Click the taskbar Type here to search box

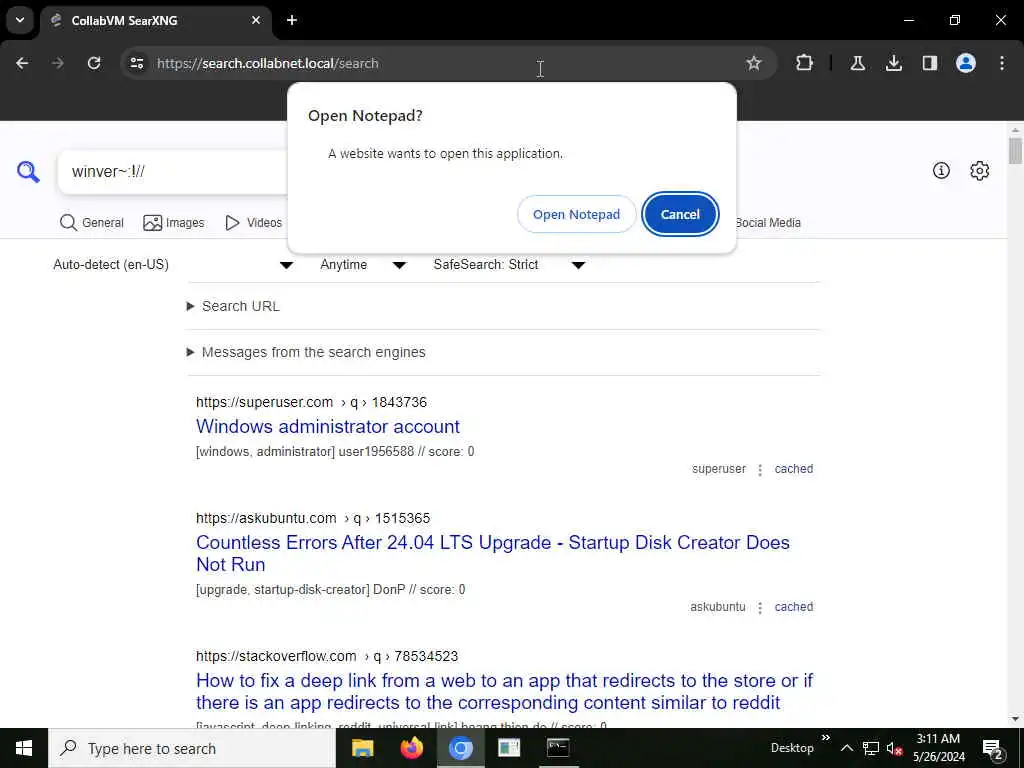pyautogui.click(x=192, y=748)
